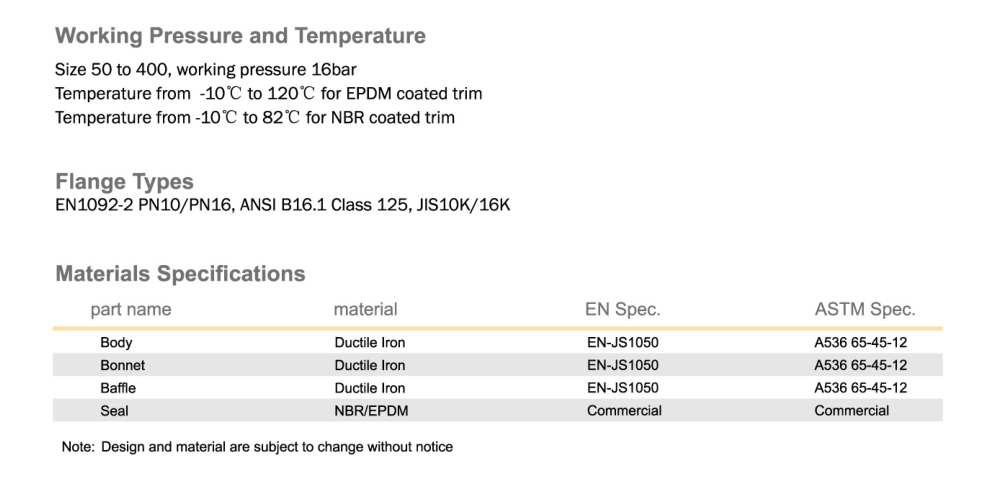This screenshot has height=498, width=991.
Task: Click the EN1092-2 PN10/PN16 flange standards line
Action: click(x=283, y=206)
